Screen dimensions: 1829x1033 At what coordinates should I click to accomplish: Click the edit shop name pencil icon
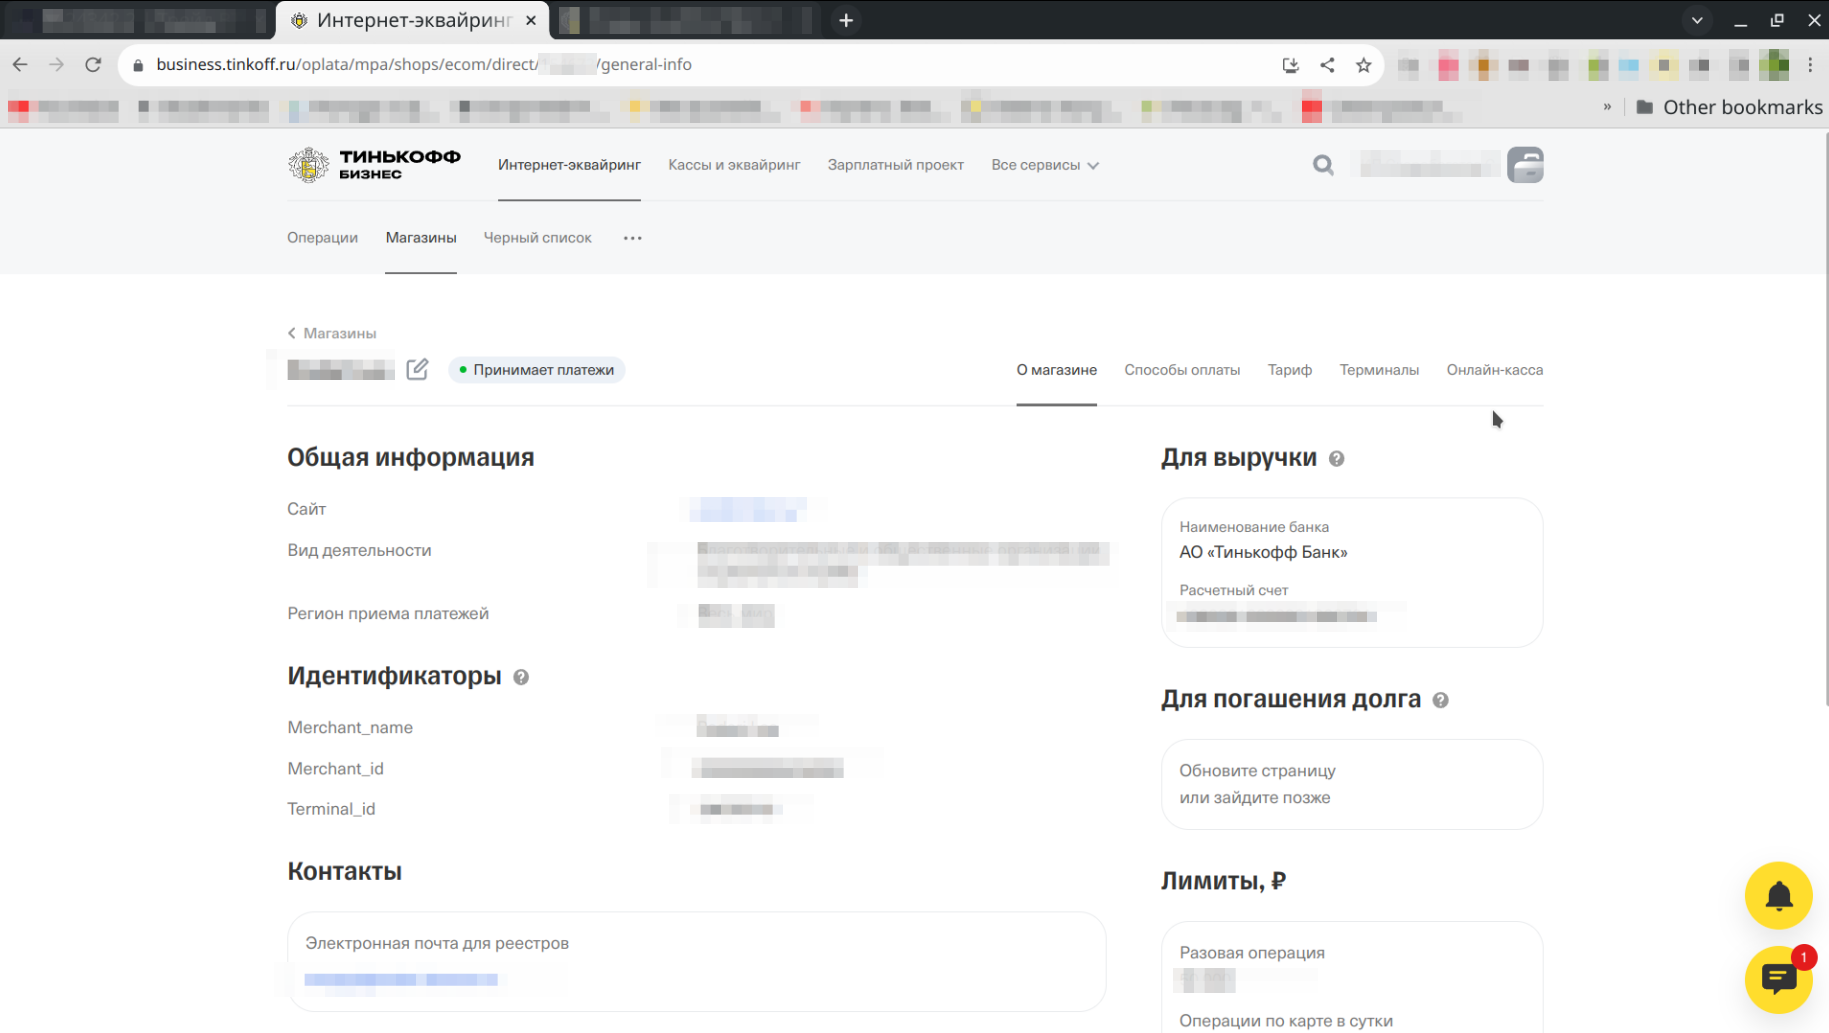417,370
